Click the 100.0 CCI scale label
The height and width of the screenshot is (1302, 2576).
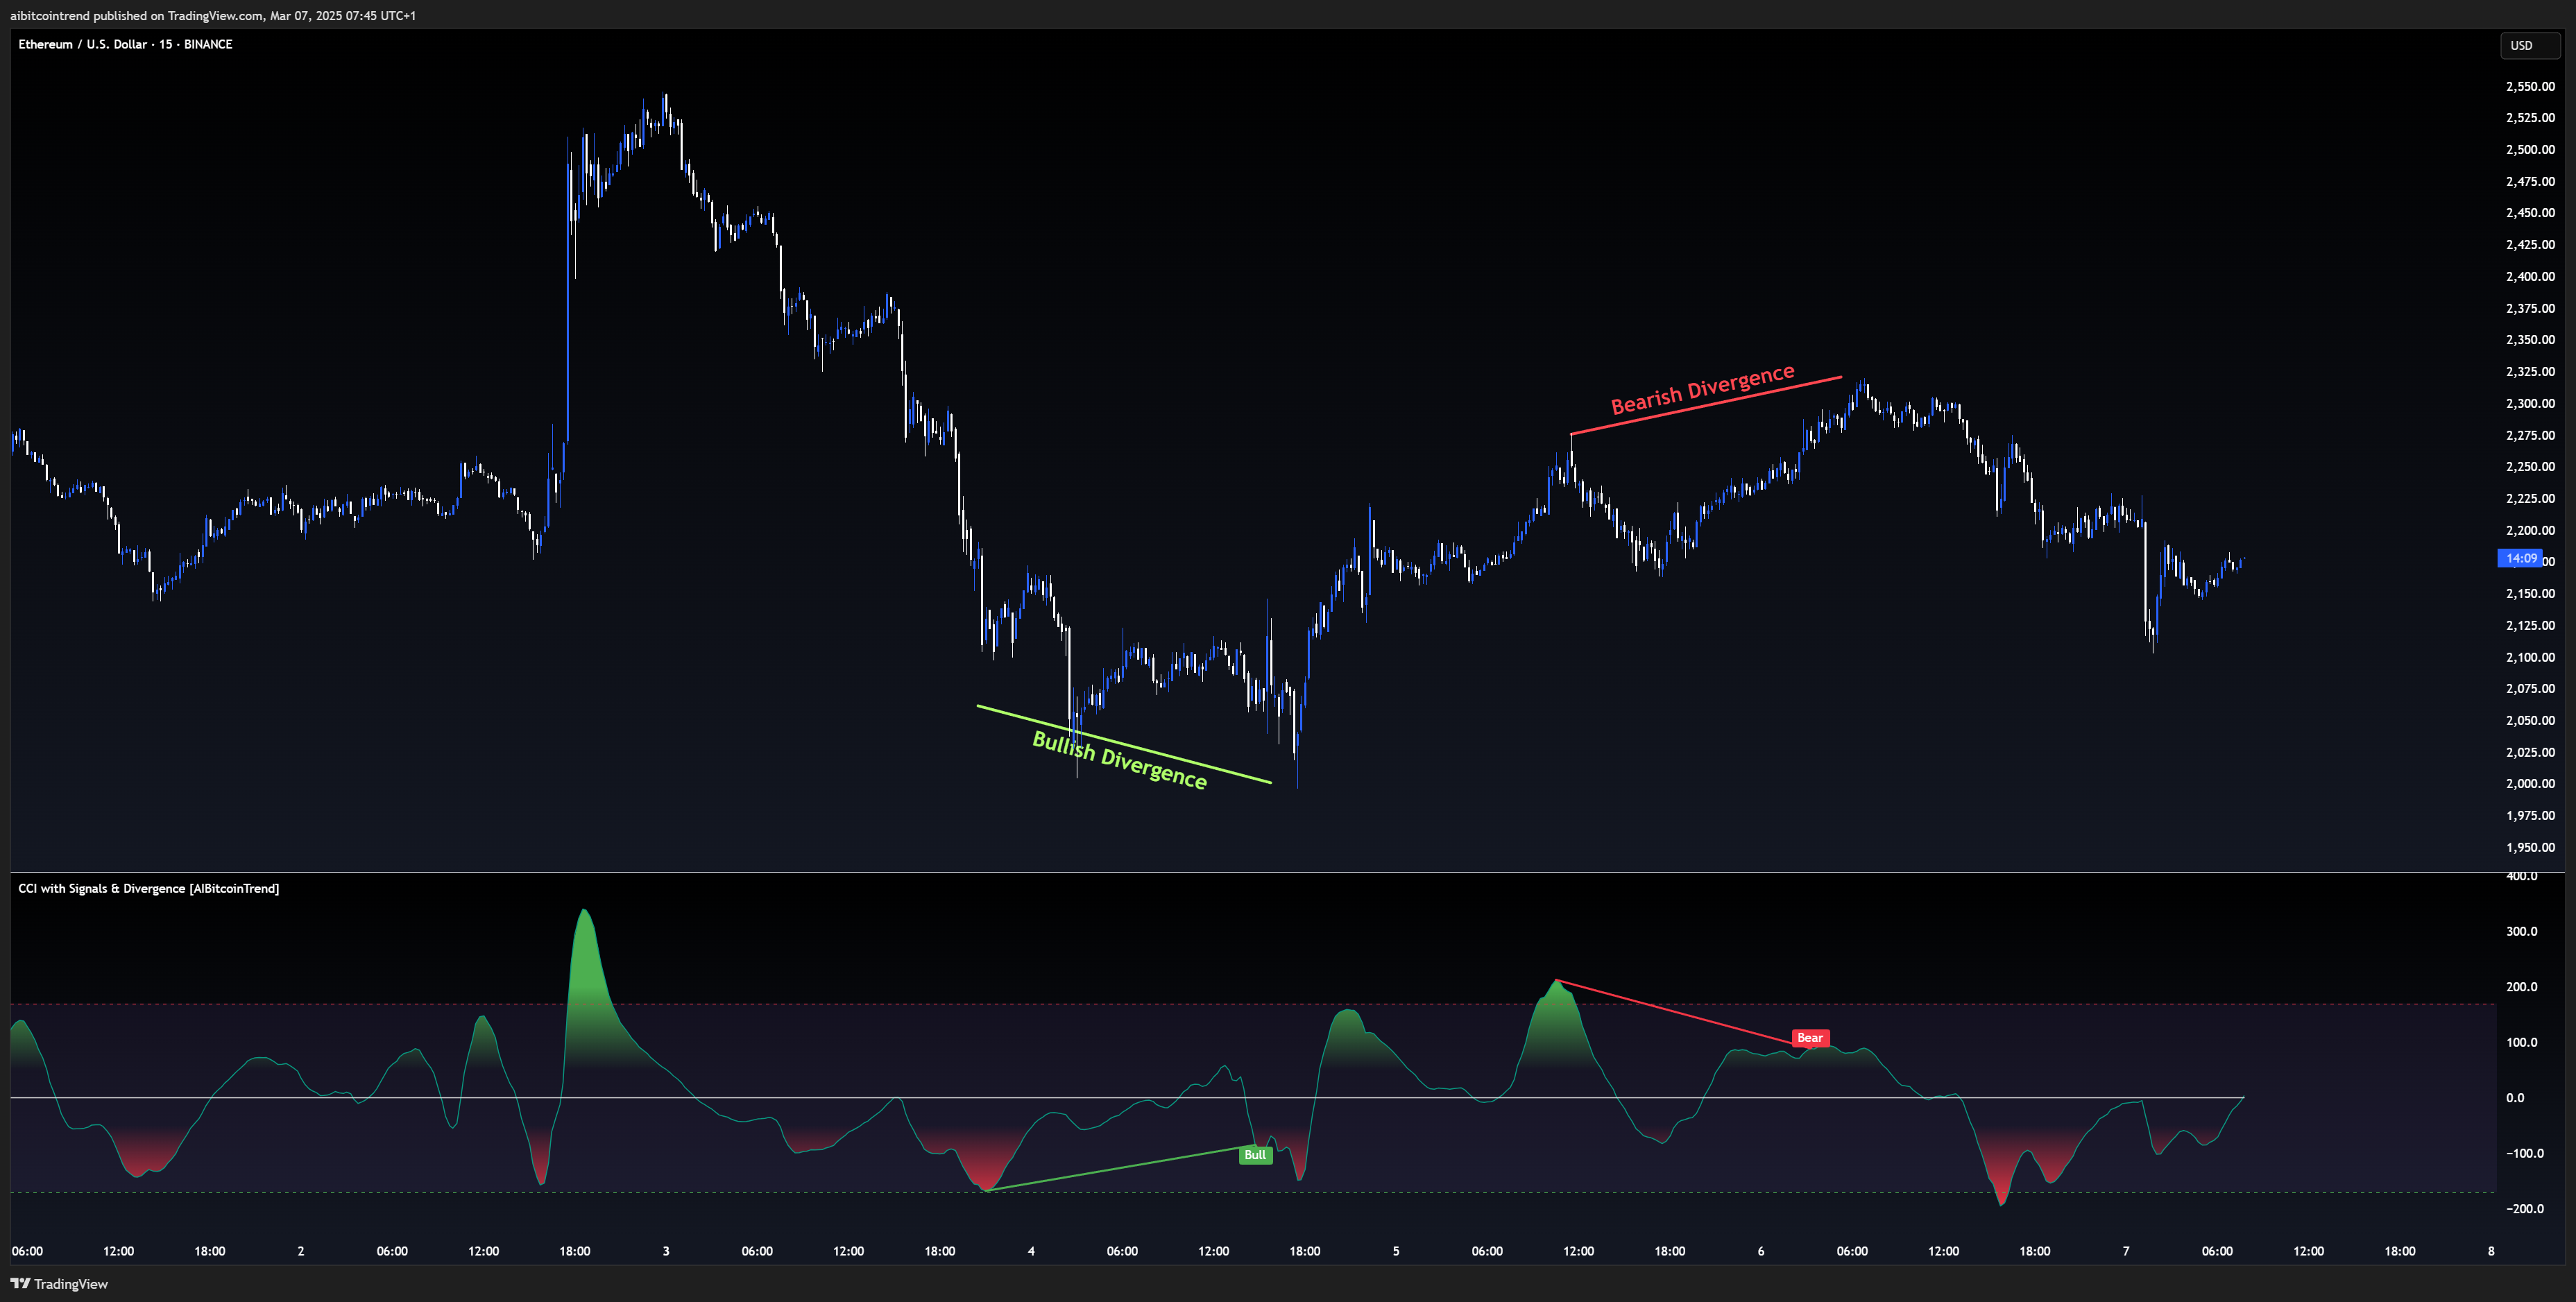point(2521,1043)
